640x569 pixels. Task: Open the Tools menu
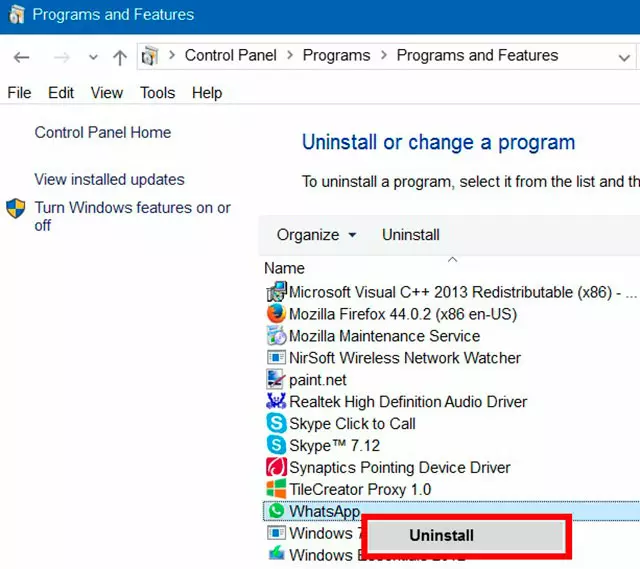click(x=158, y=93)
